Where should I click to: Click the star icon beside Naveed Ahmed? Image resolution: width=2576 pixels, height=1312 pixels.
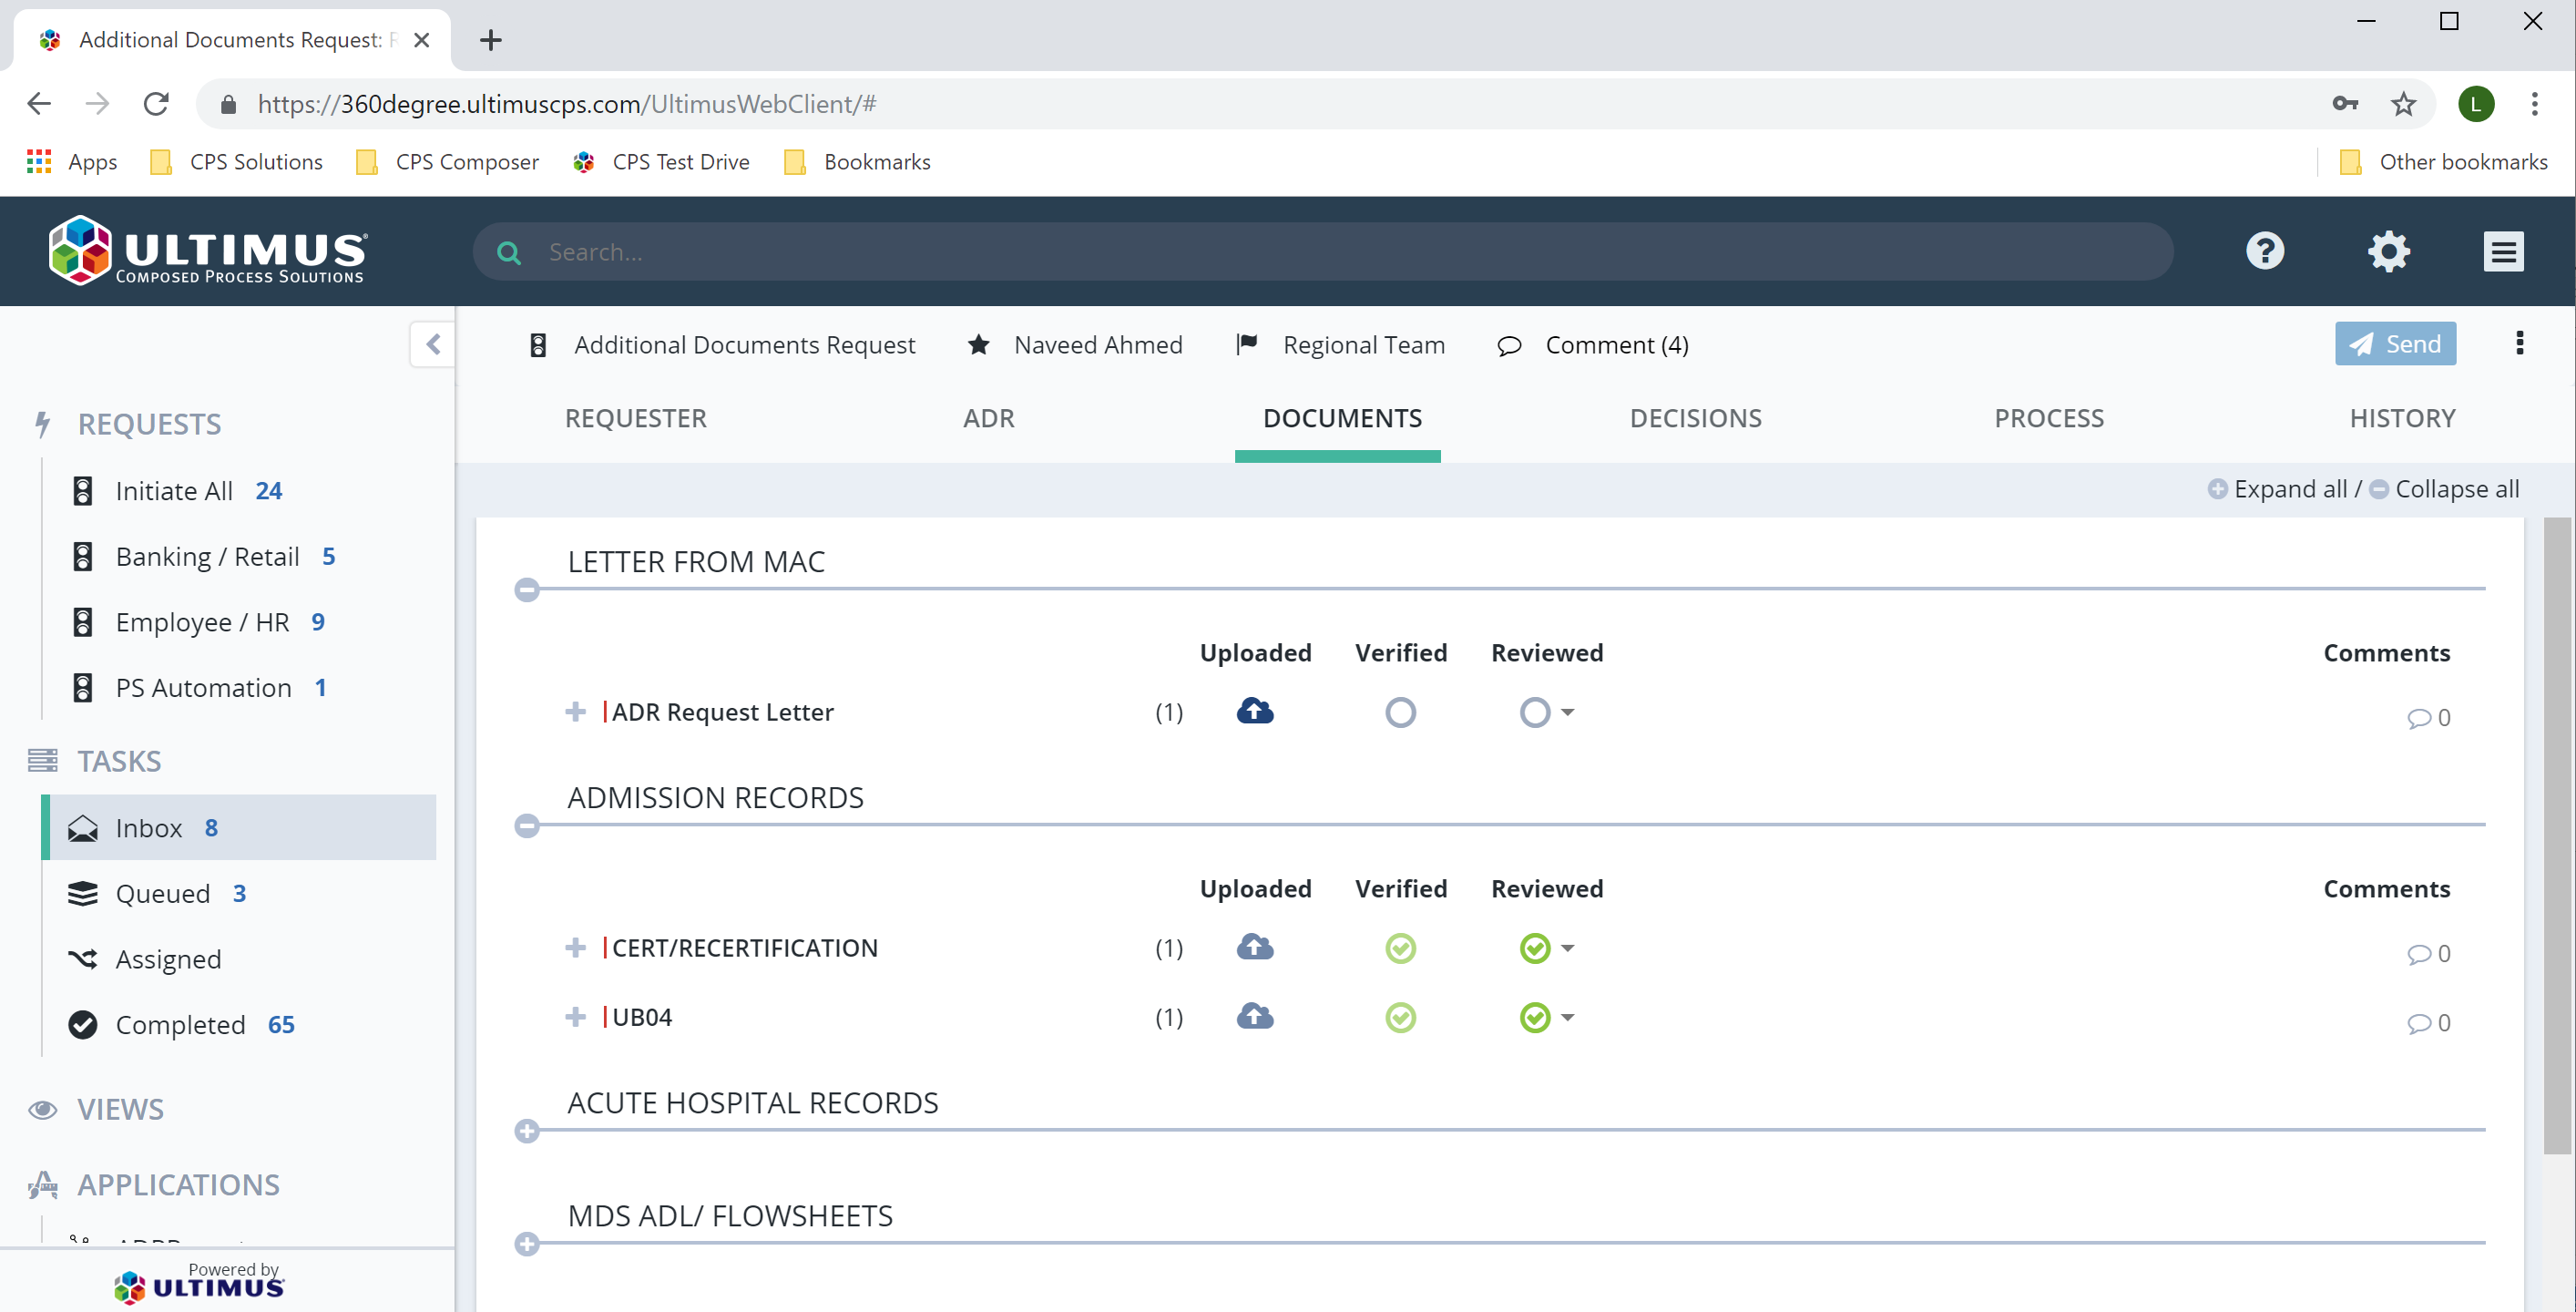tap(978, 344)
